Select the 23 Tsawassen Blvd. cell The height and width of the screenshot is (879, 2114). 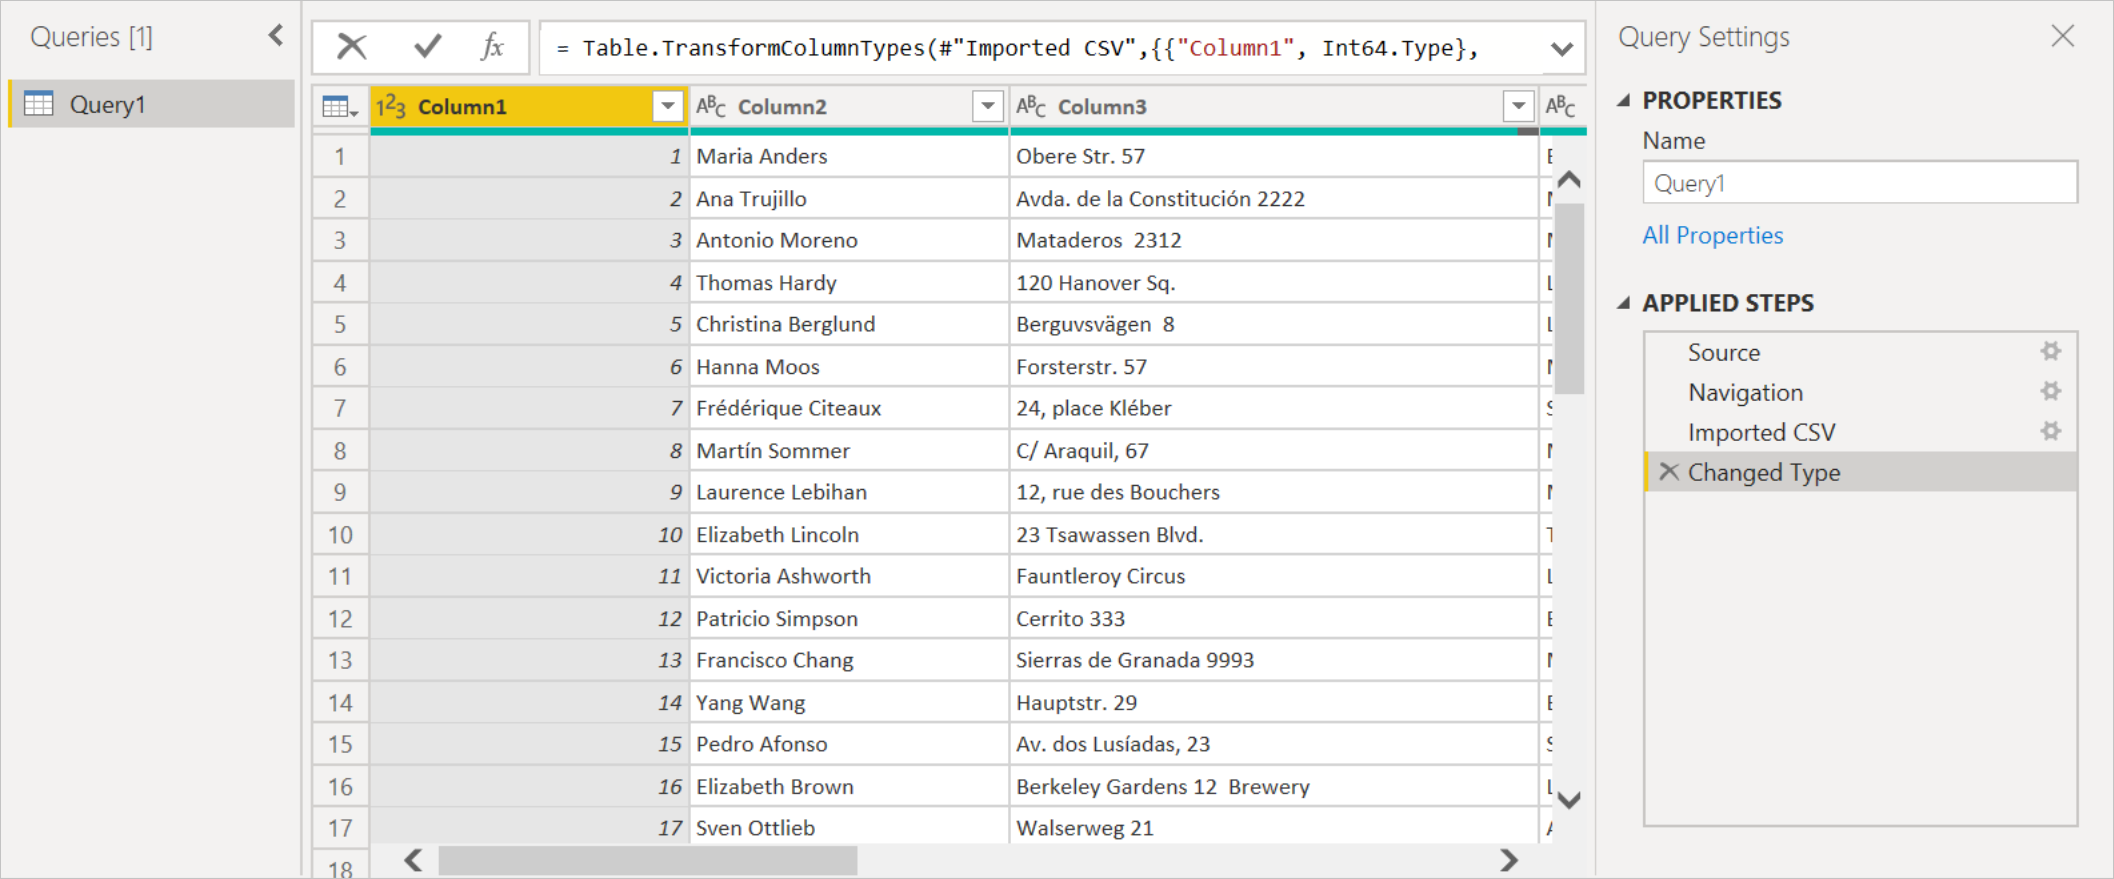point(1274,534)
